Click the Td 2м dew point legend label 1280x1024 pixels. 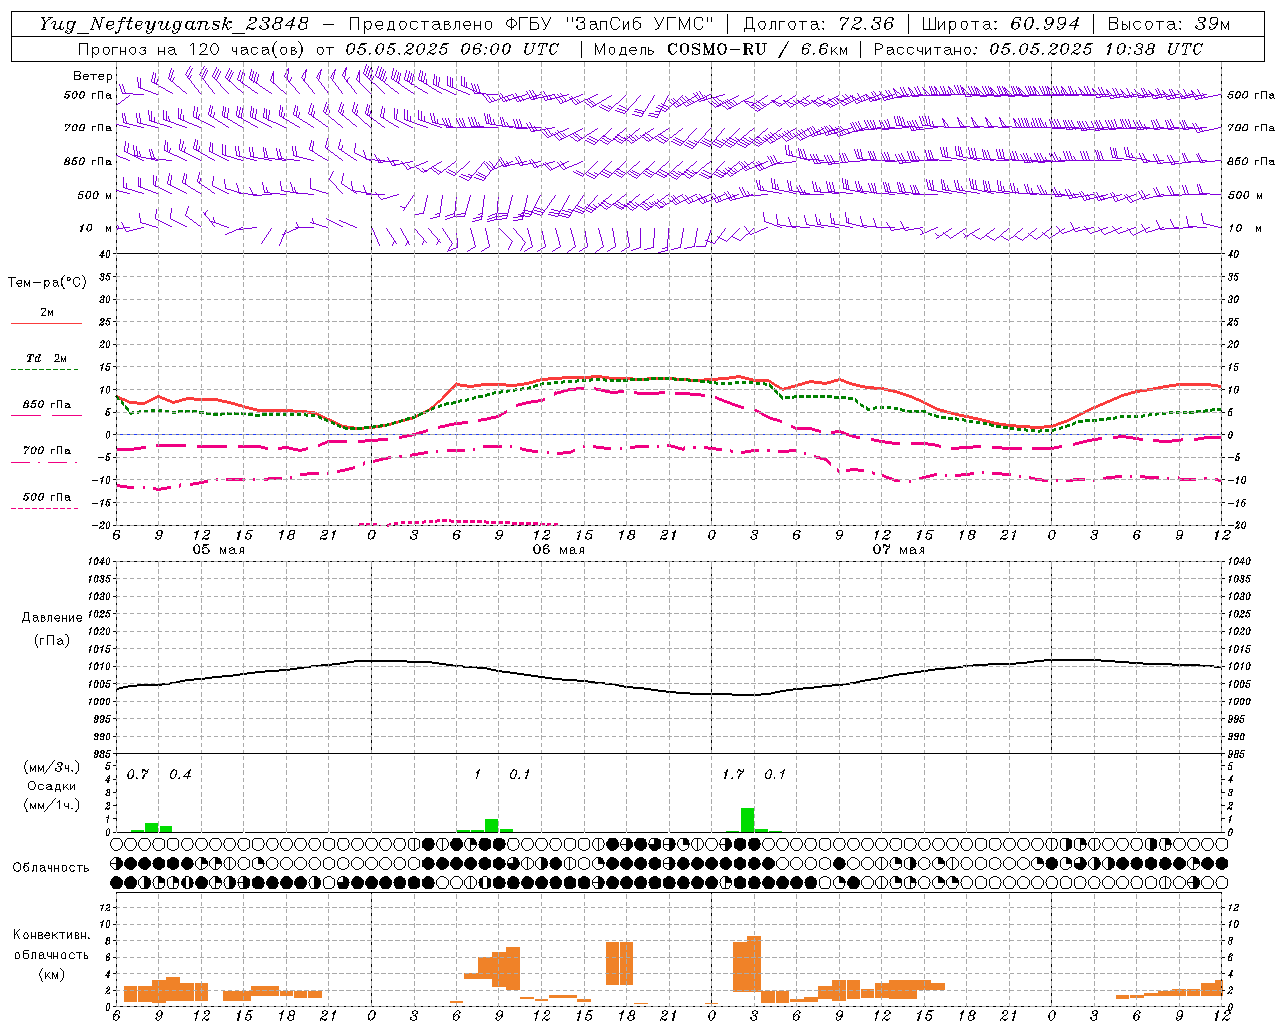click(x=47, y=358)
